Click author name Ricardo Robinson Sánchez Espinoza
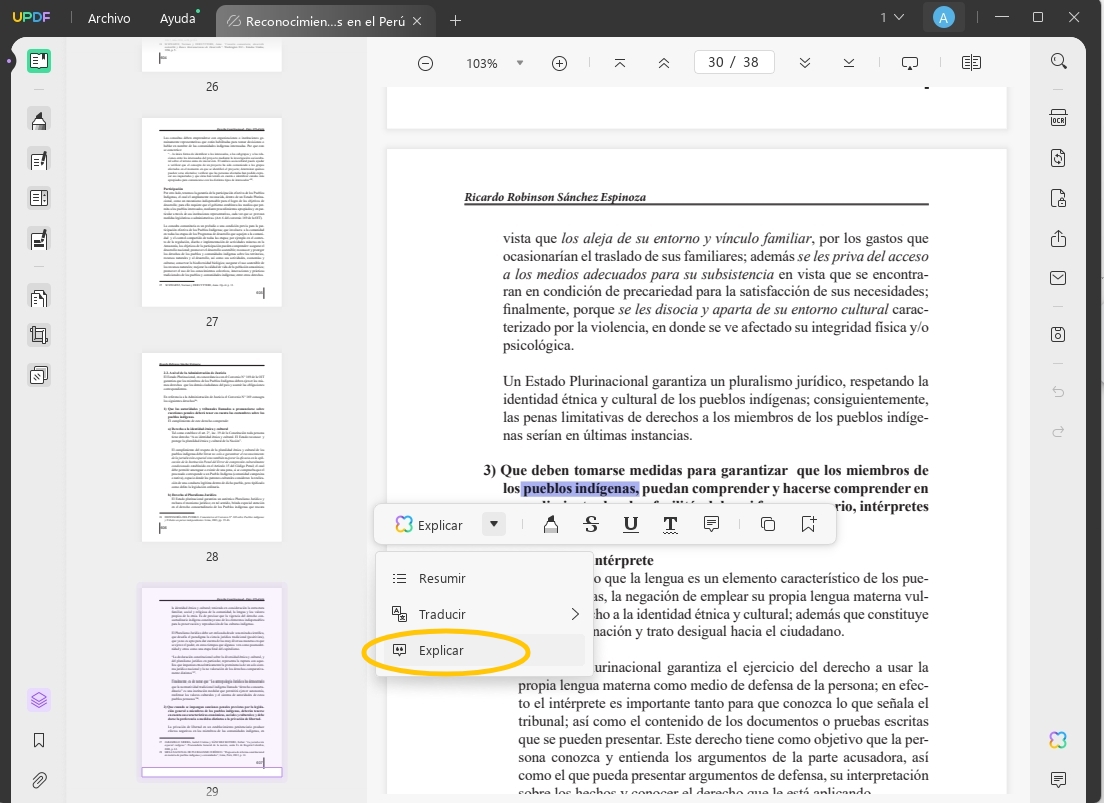 coord(555,197)
